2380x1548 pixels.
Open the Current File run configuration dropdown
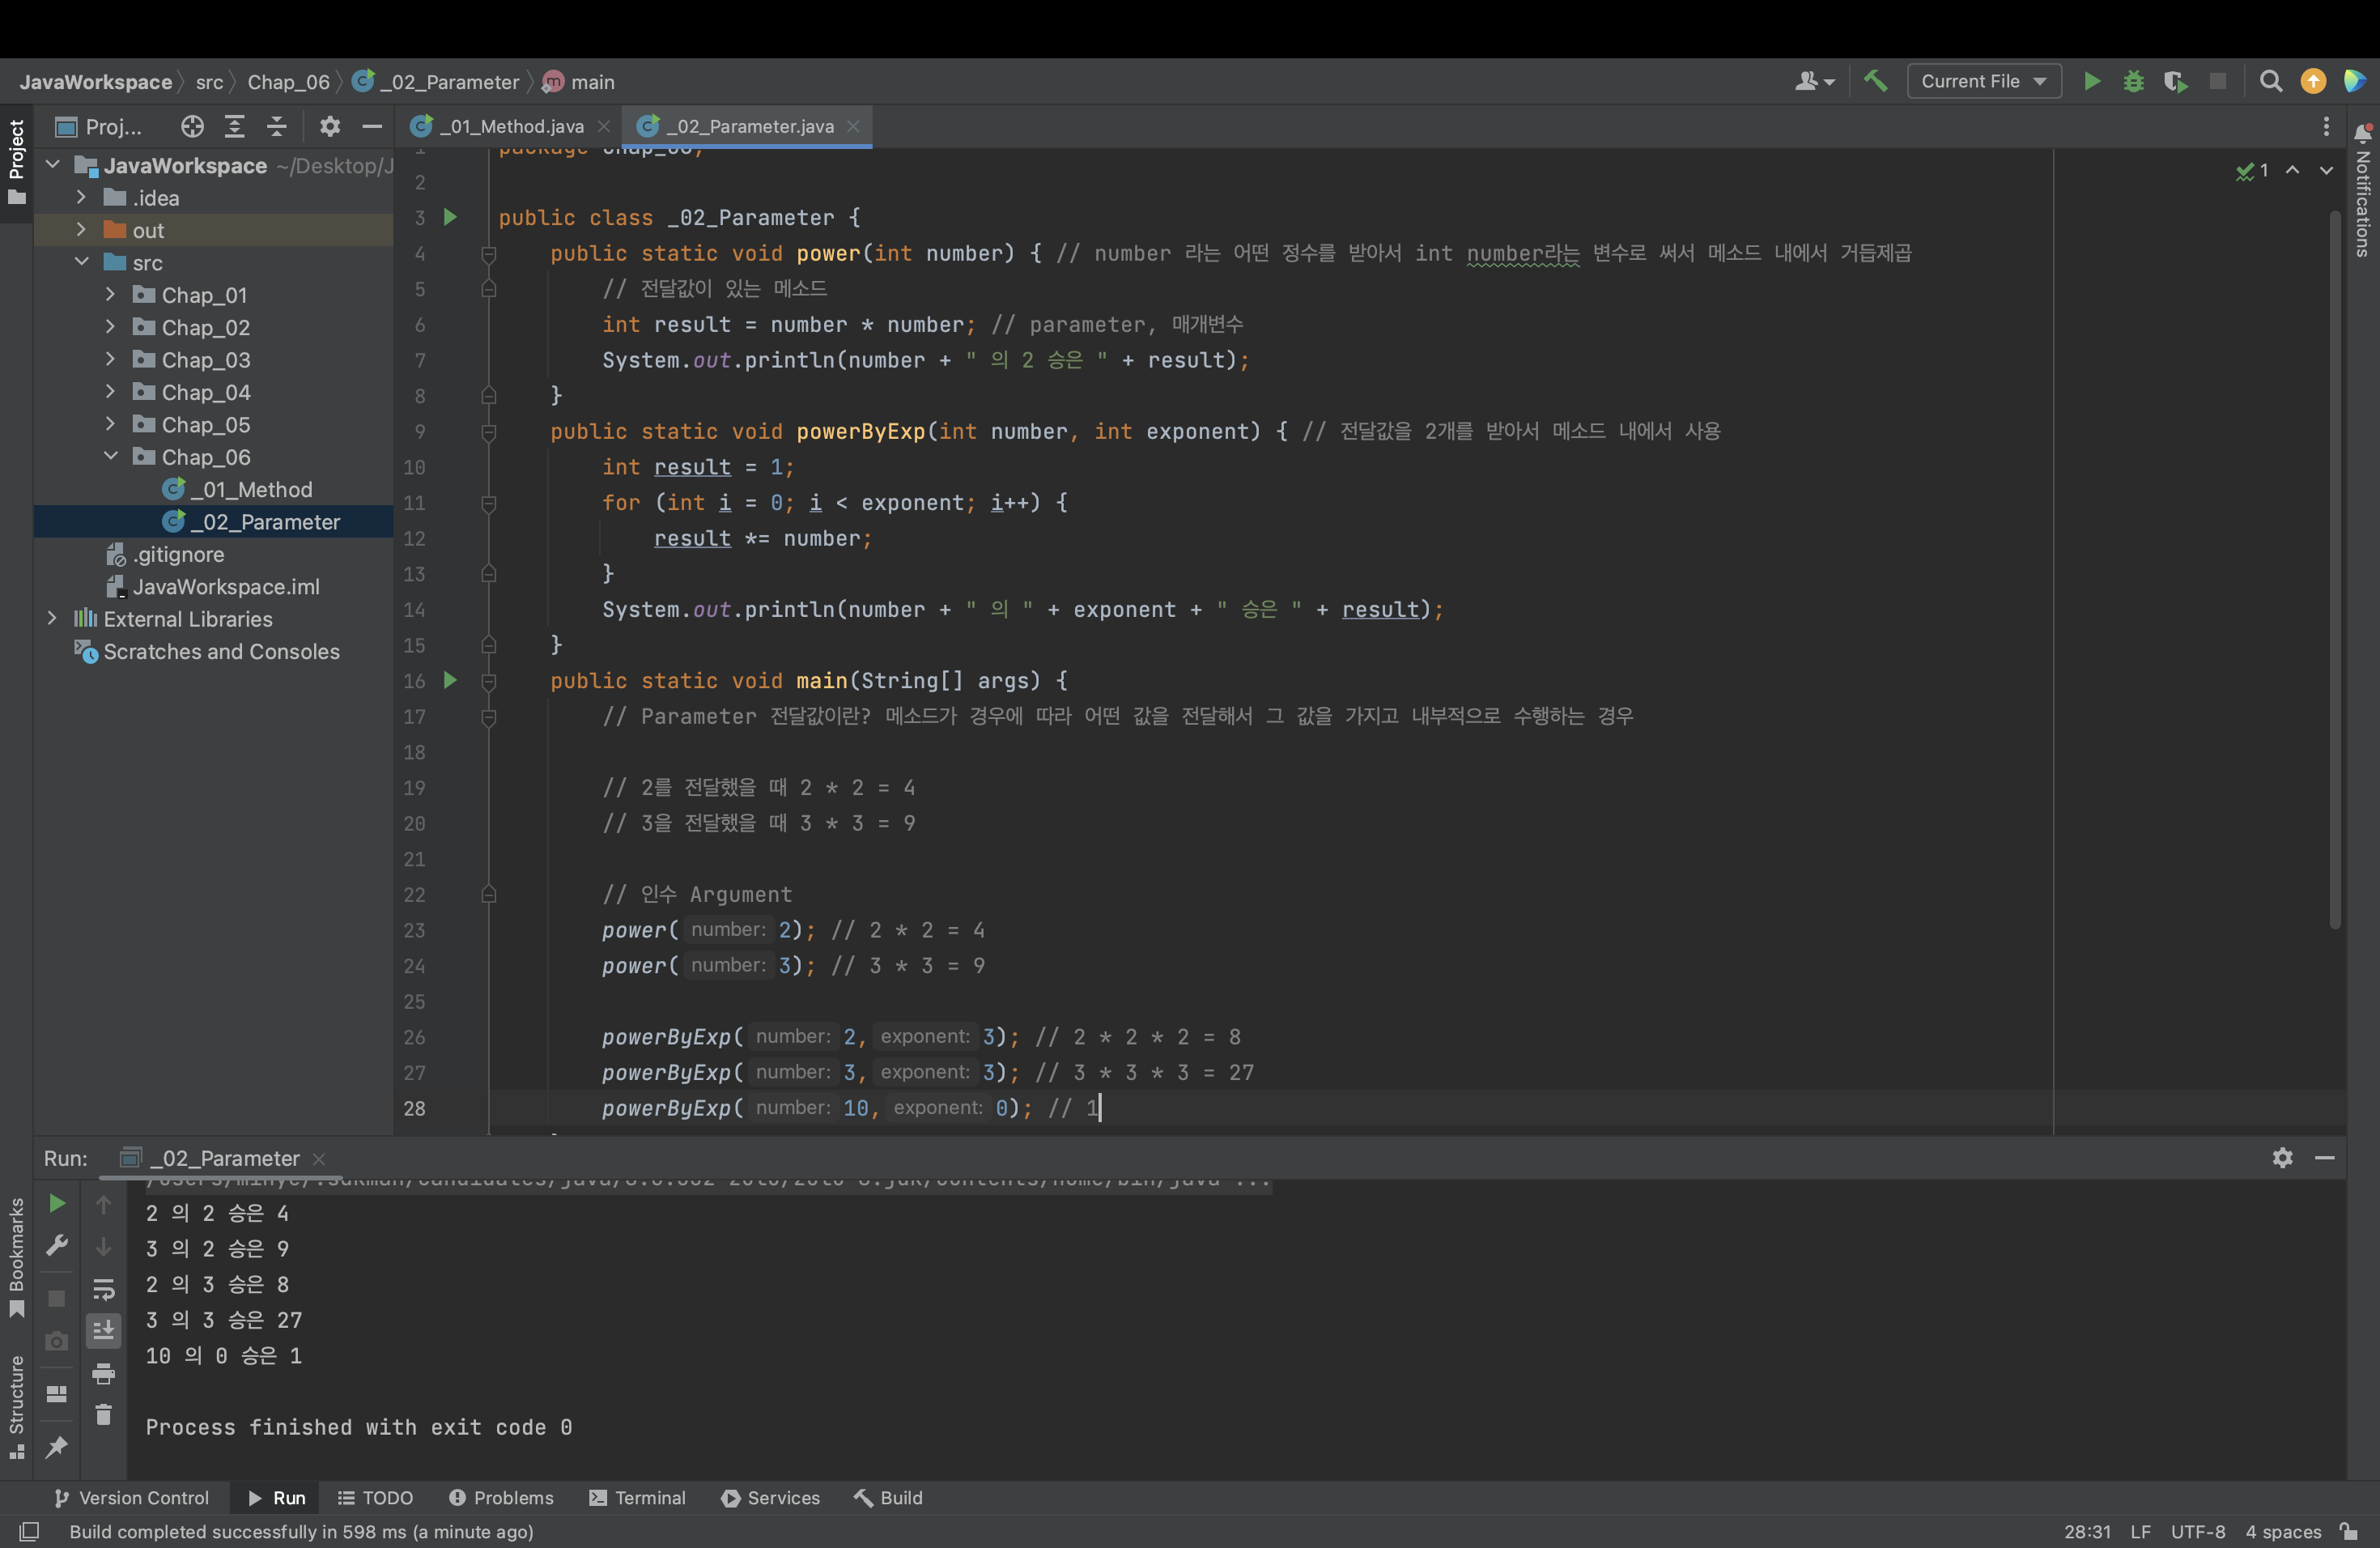click(x=1984, y=81)
